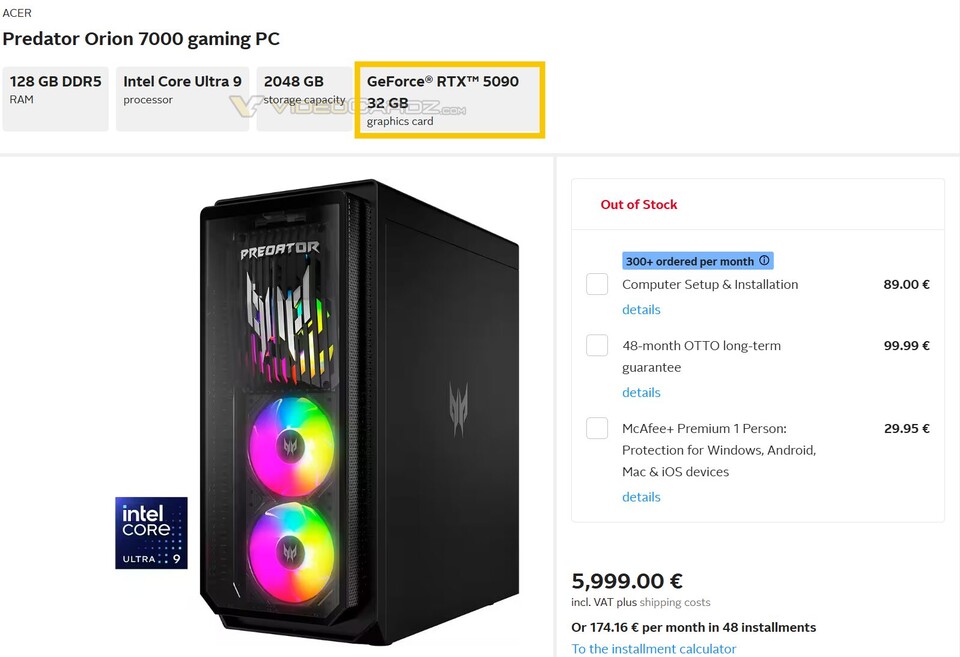Select the Predator Orion 7000 product title
960x657 pixels.
pyautogui.click(x=139, y=39)
